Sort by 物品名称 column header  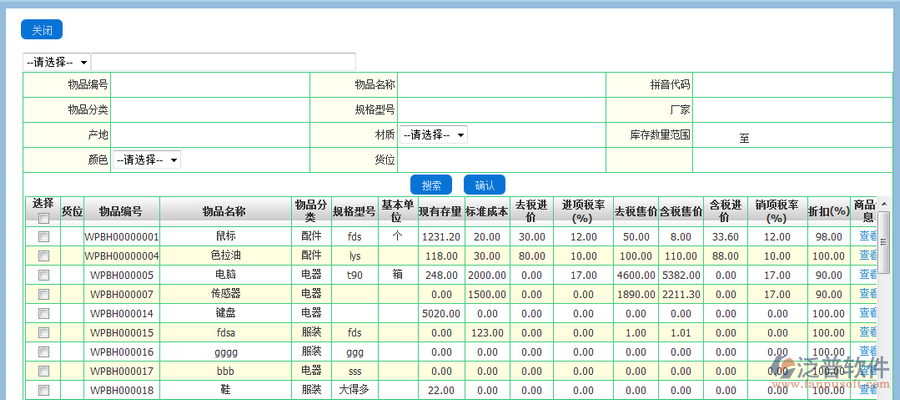coord(224,211)
